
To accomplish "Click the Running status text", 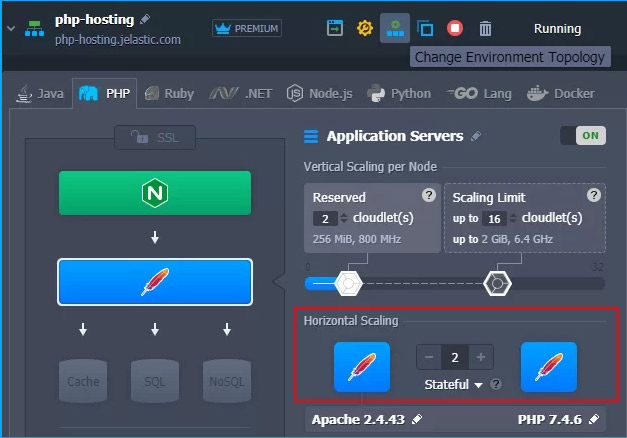I will point(557,29).
